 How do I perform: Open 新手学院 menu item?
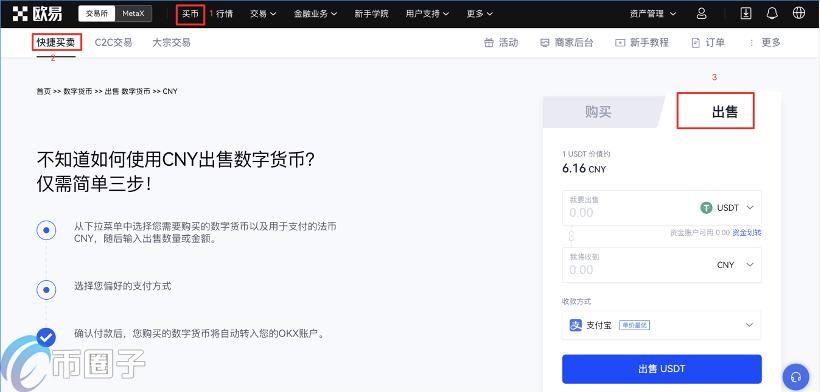[371, 14]
